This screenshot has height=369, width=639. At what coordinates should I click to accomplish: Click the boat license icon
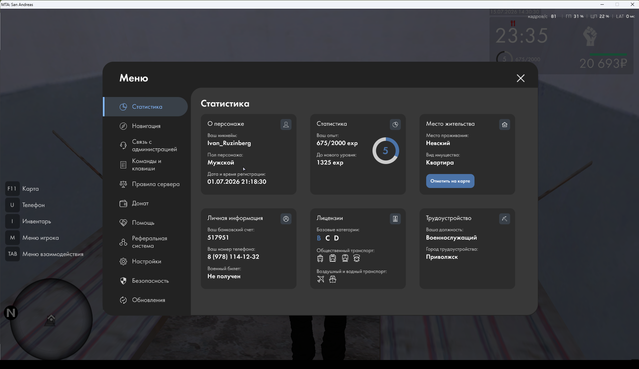tap(333, 279)
